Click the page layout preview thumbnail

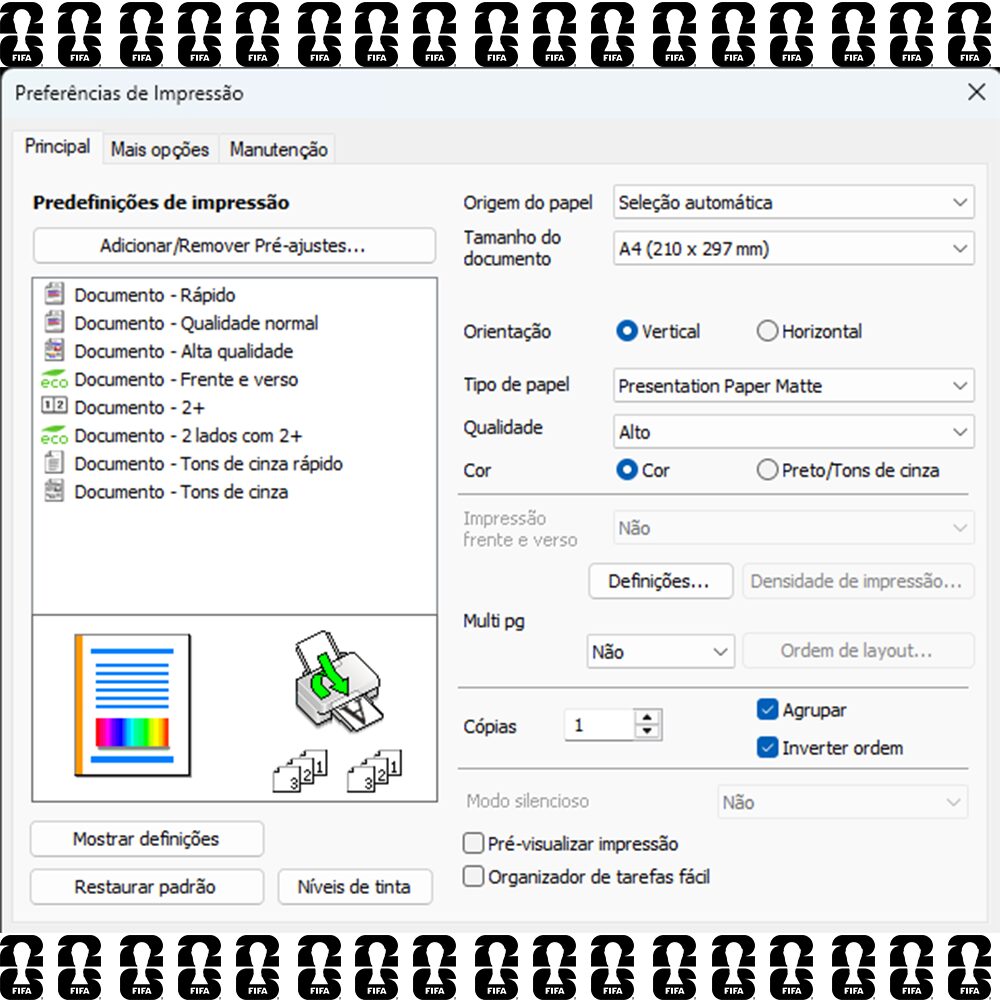pyautogui.click(x=133, y=705)
